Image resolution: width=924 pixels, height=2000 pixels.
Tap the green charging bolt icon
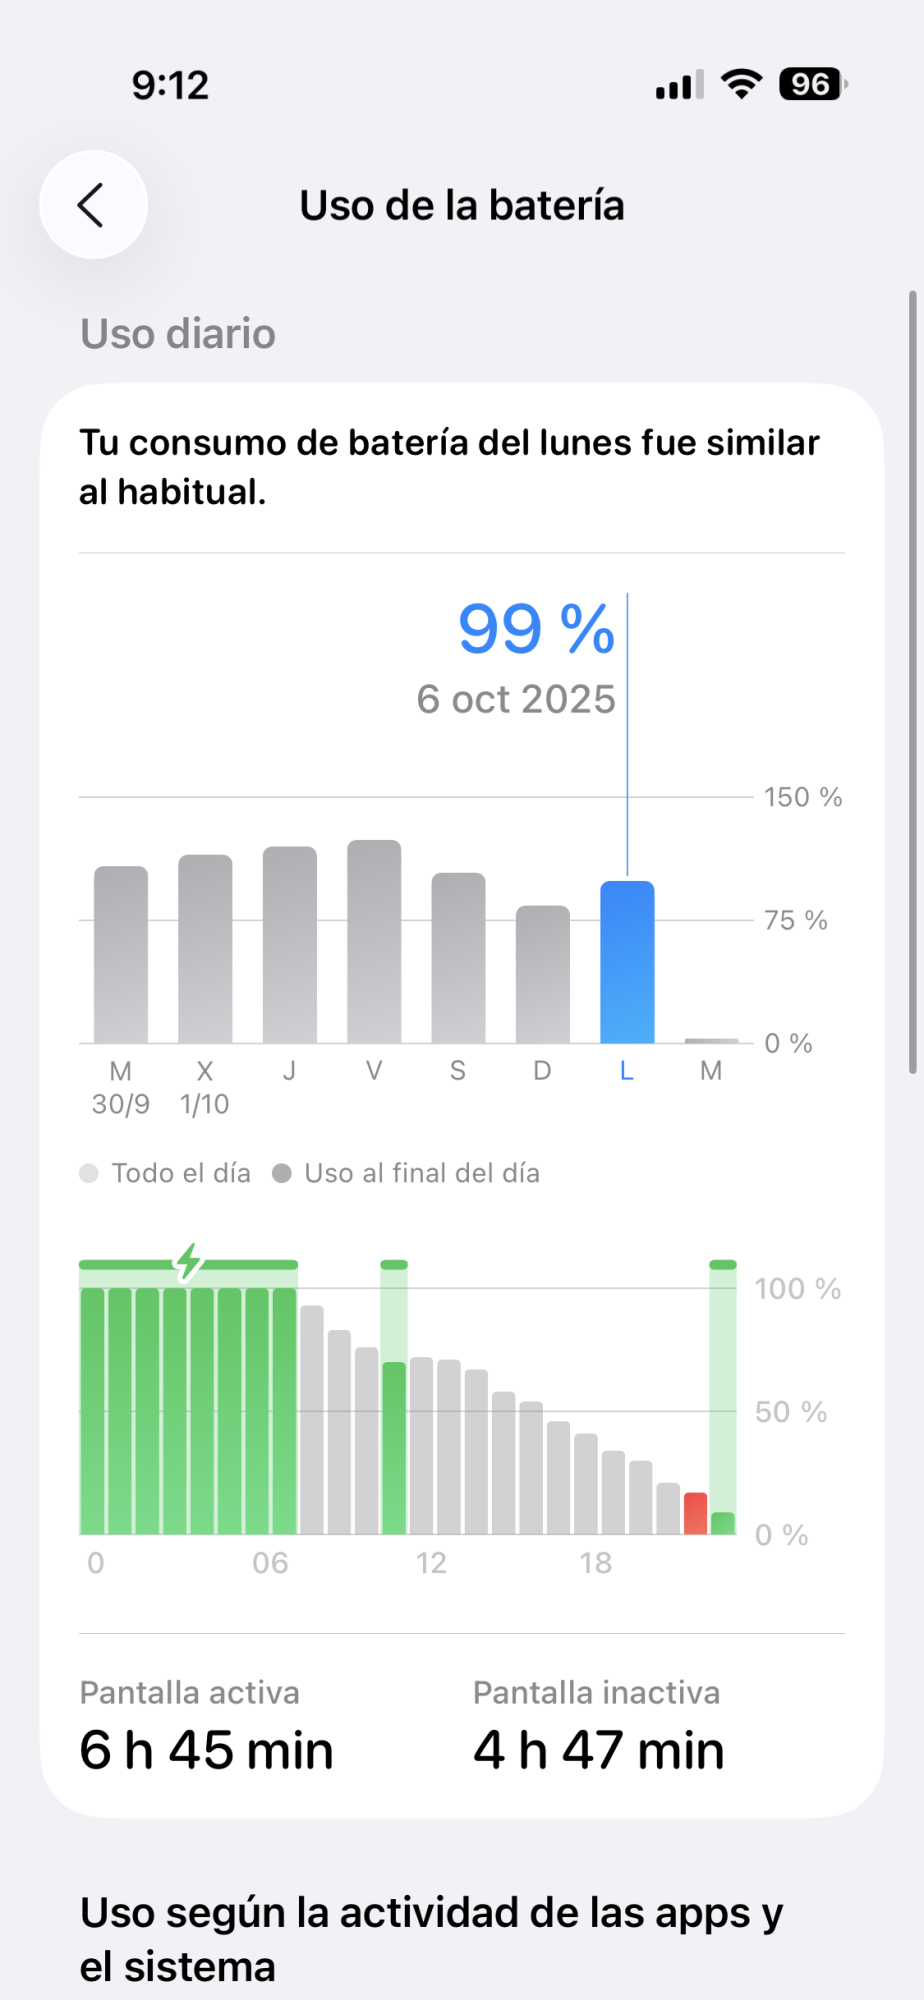pyautogui.click(x=188, y=1262)
